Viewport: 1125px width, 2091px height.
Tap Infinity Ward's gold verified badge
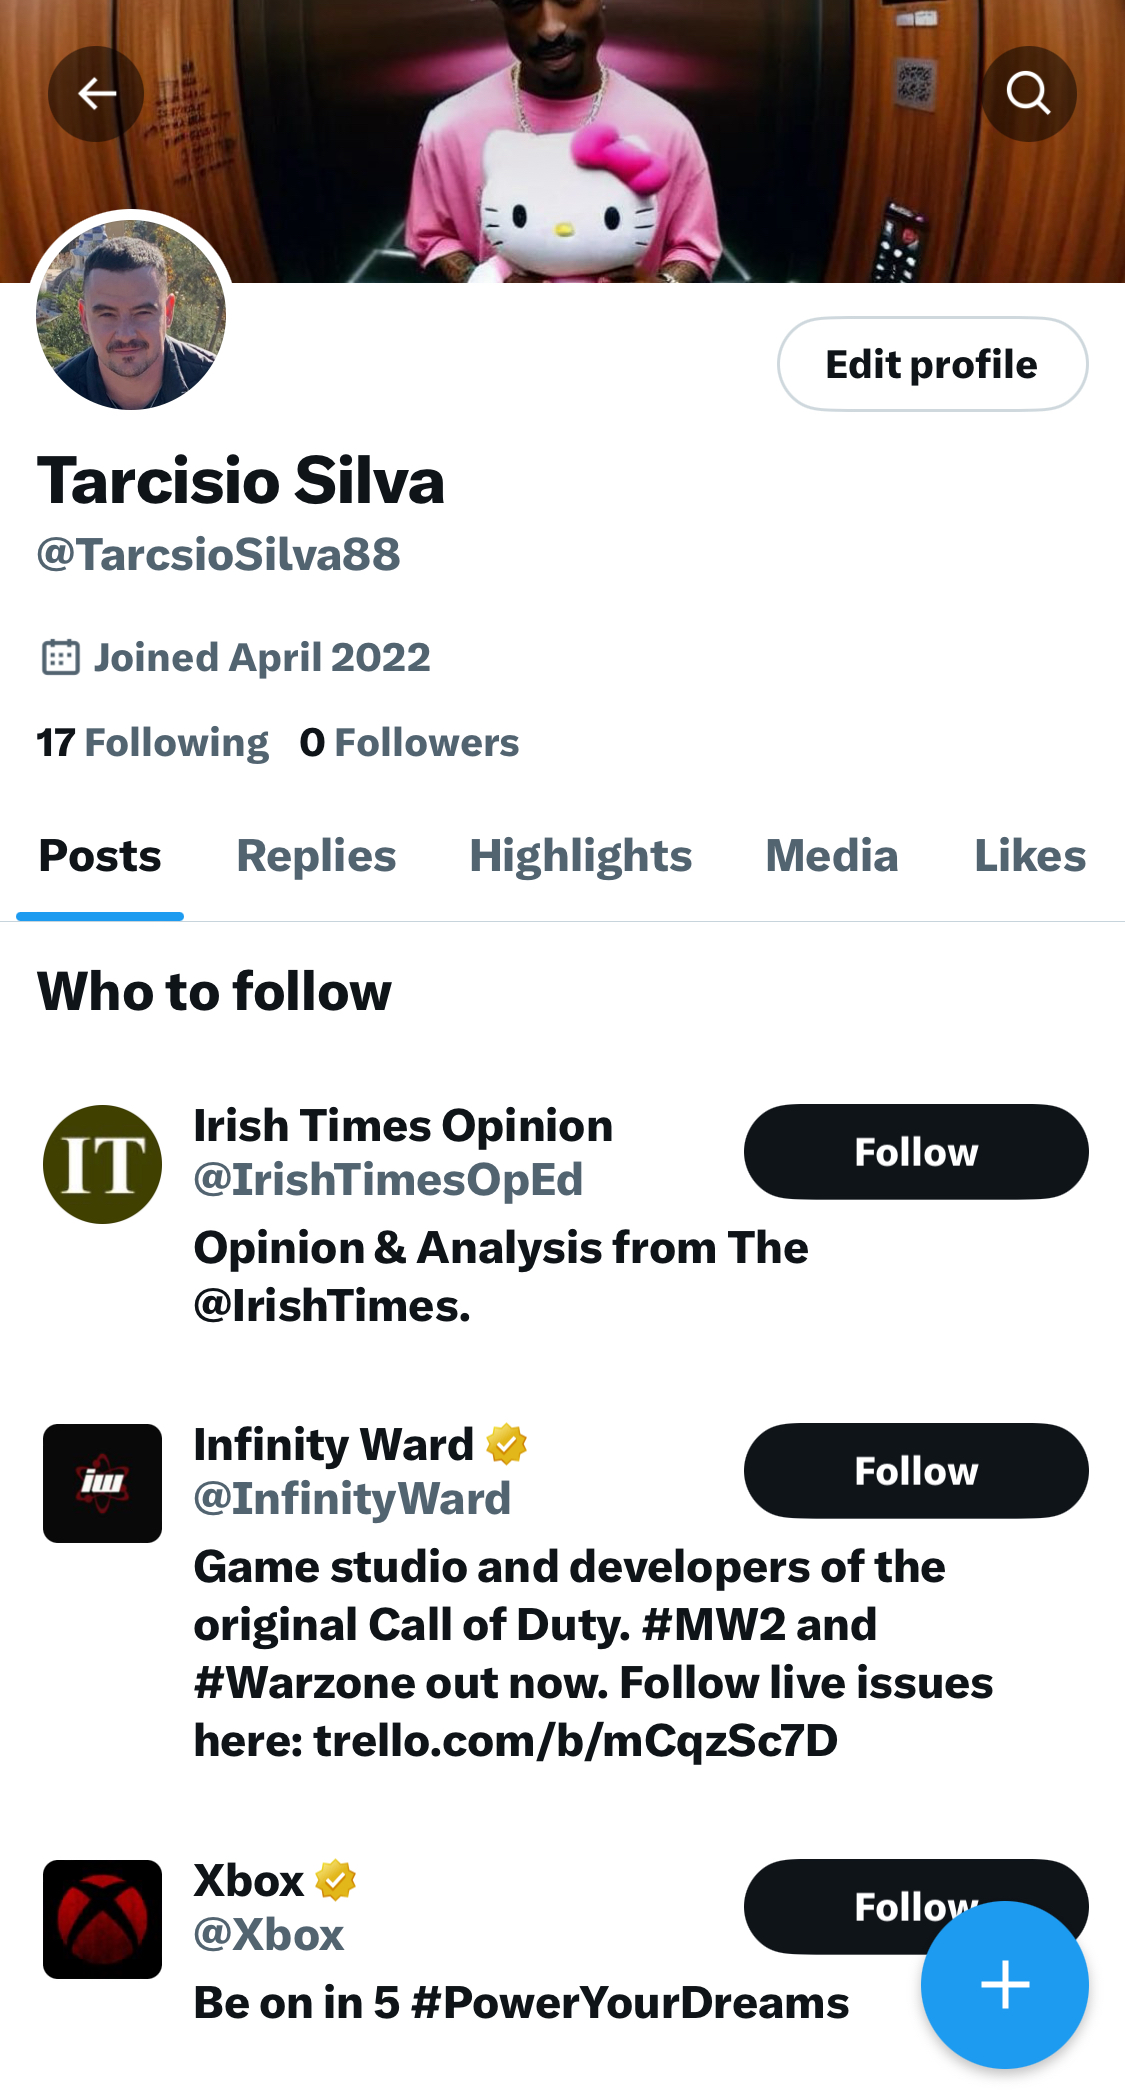[507, 1444]
